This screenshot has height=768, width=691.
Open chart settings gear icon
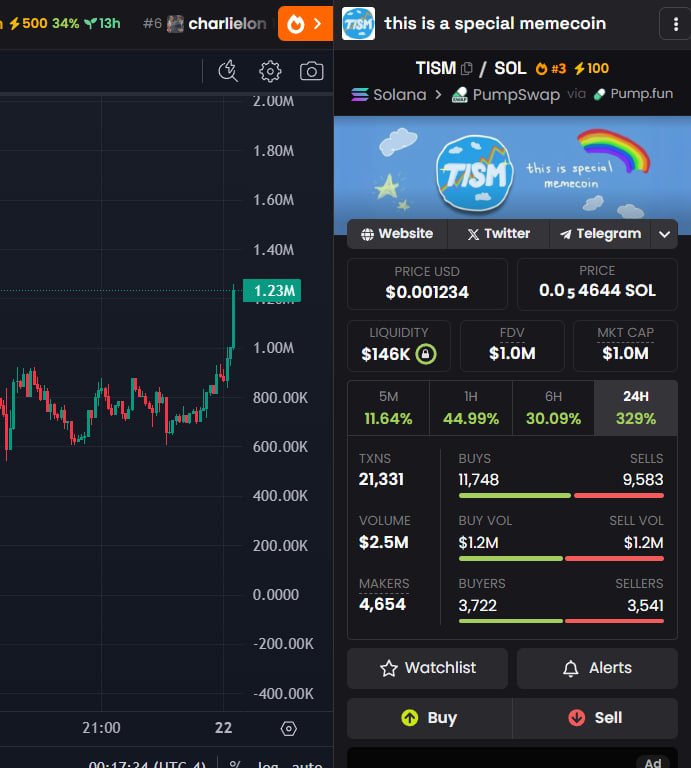tap(270, 72)
